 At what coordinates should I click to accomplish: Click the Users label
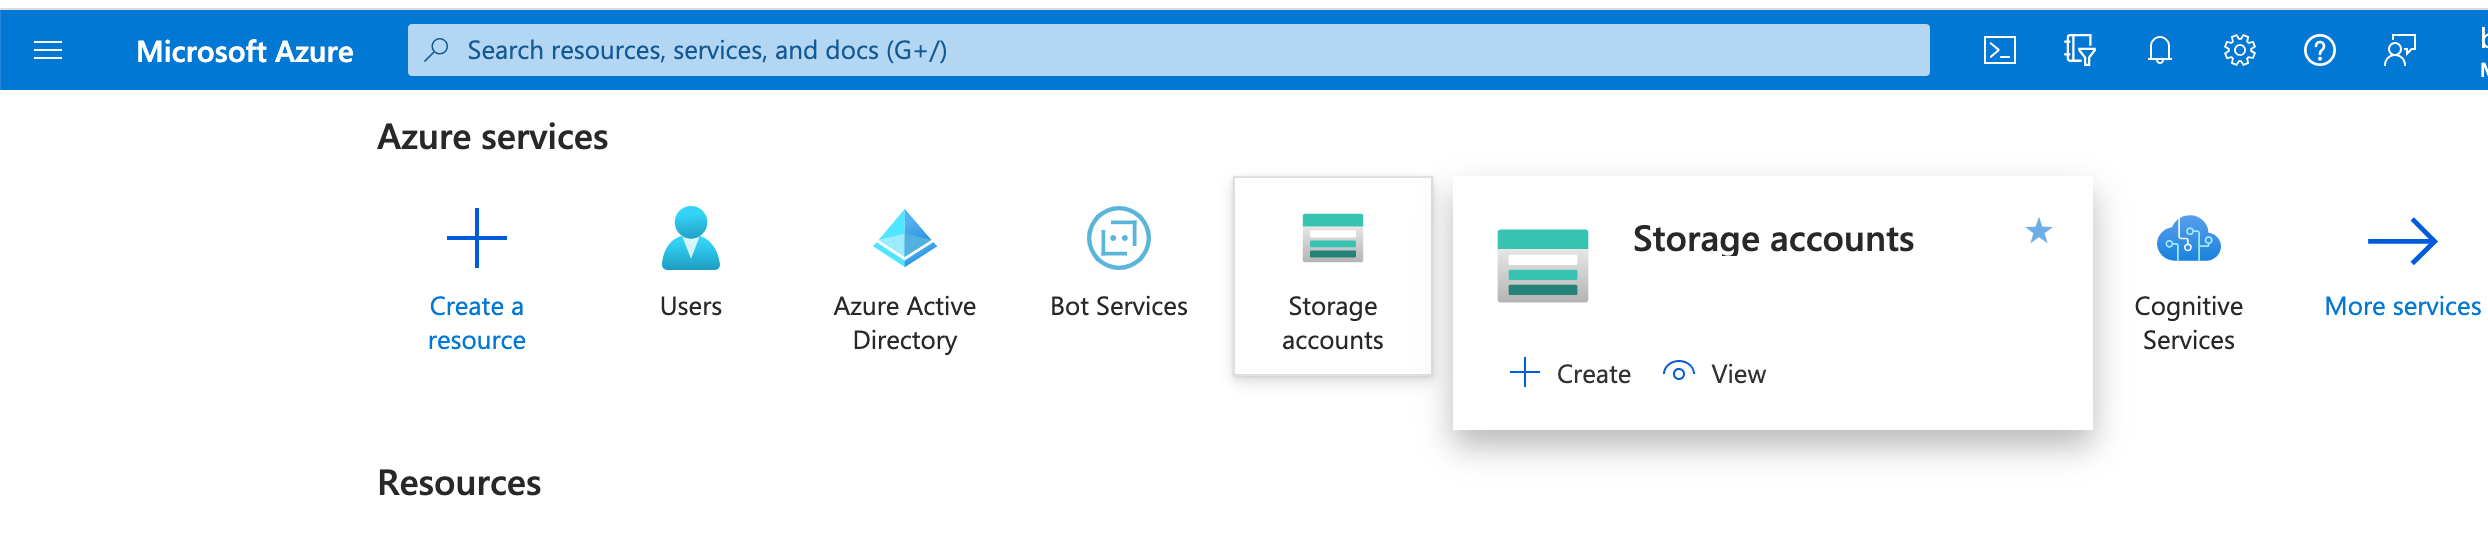click(x=691, y=306)
